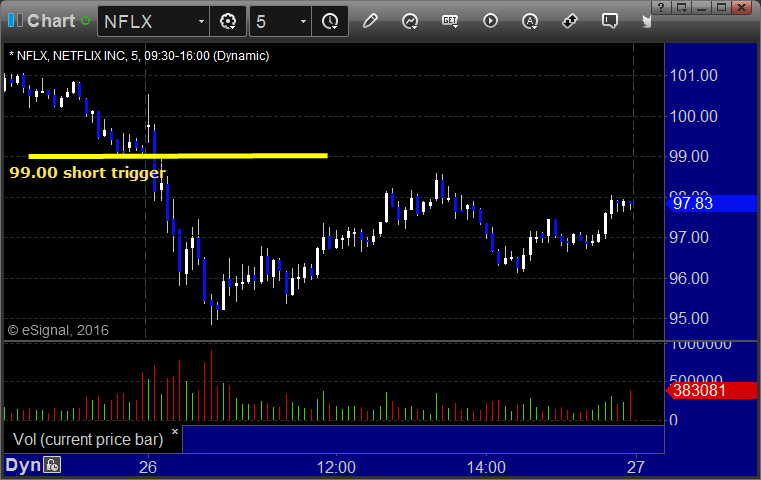
Task: Select the yellow 99.00 horizontal line
Action: pos(178,156)
